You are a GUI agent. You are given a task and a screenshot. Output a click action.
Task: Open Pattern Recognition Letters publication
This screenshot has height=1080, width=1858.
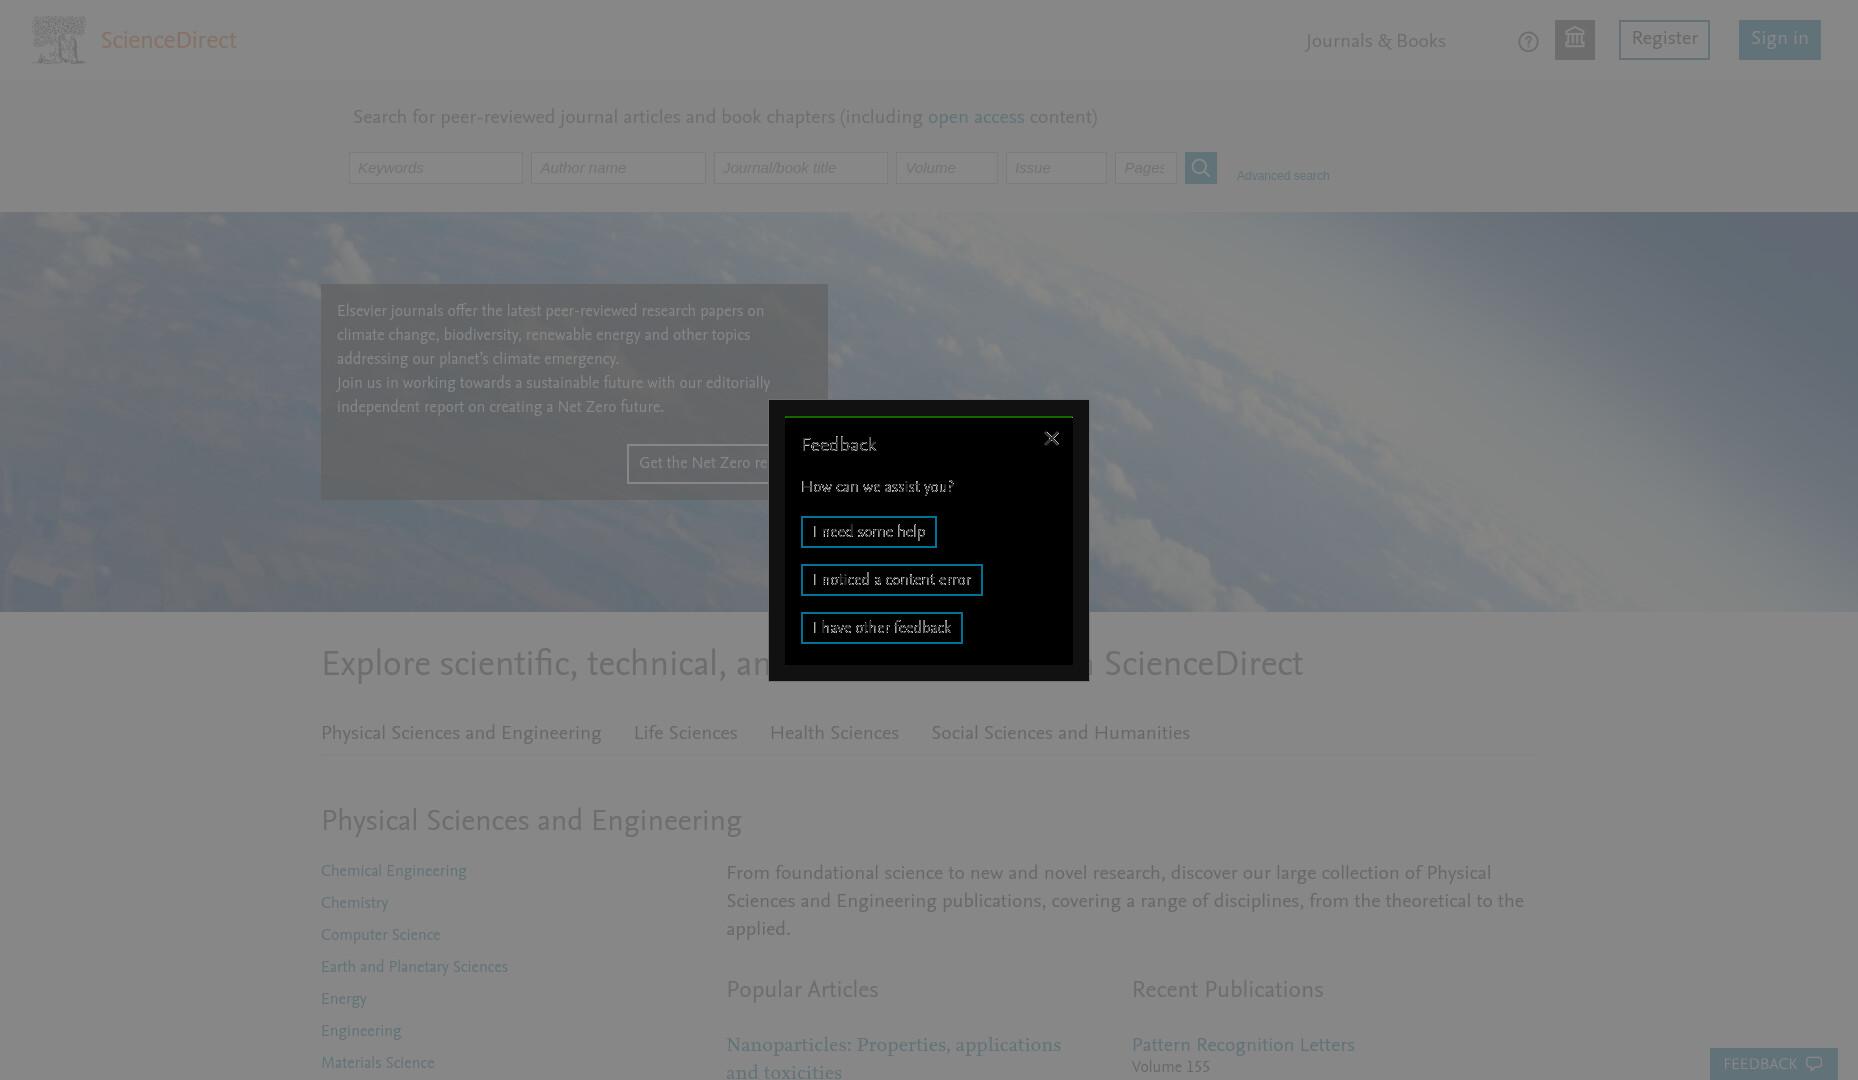1243,1045
